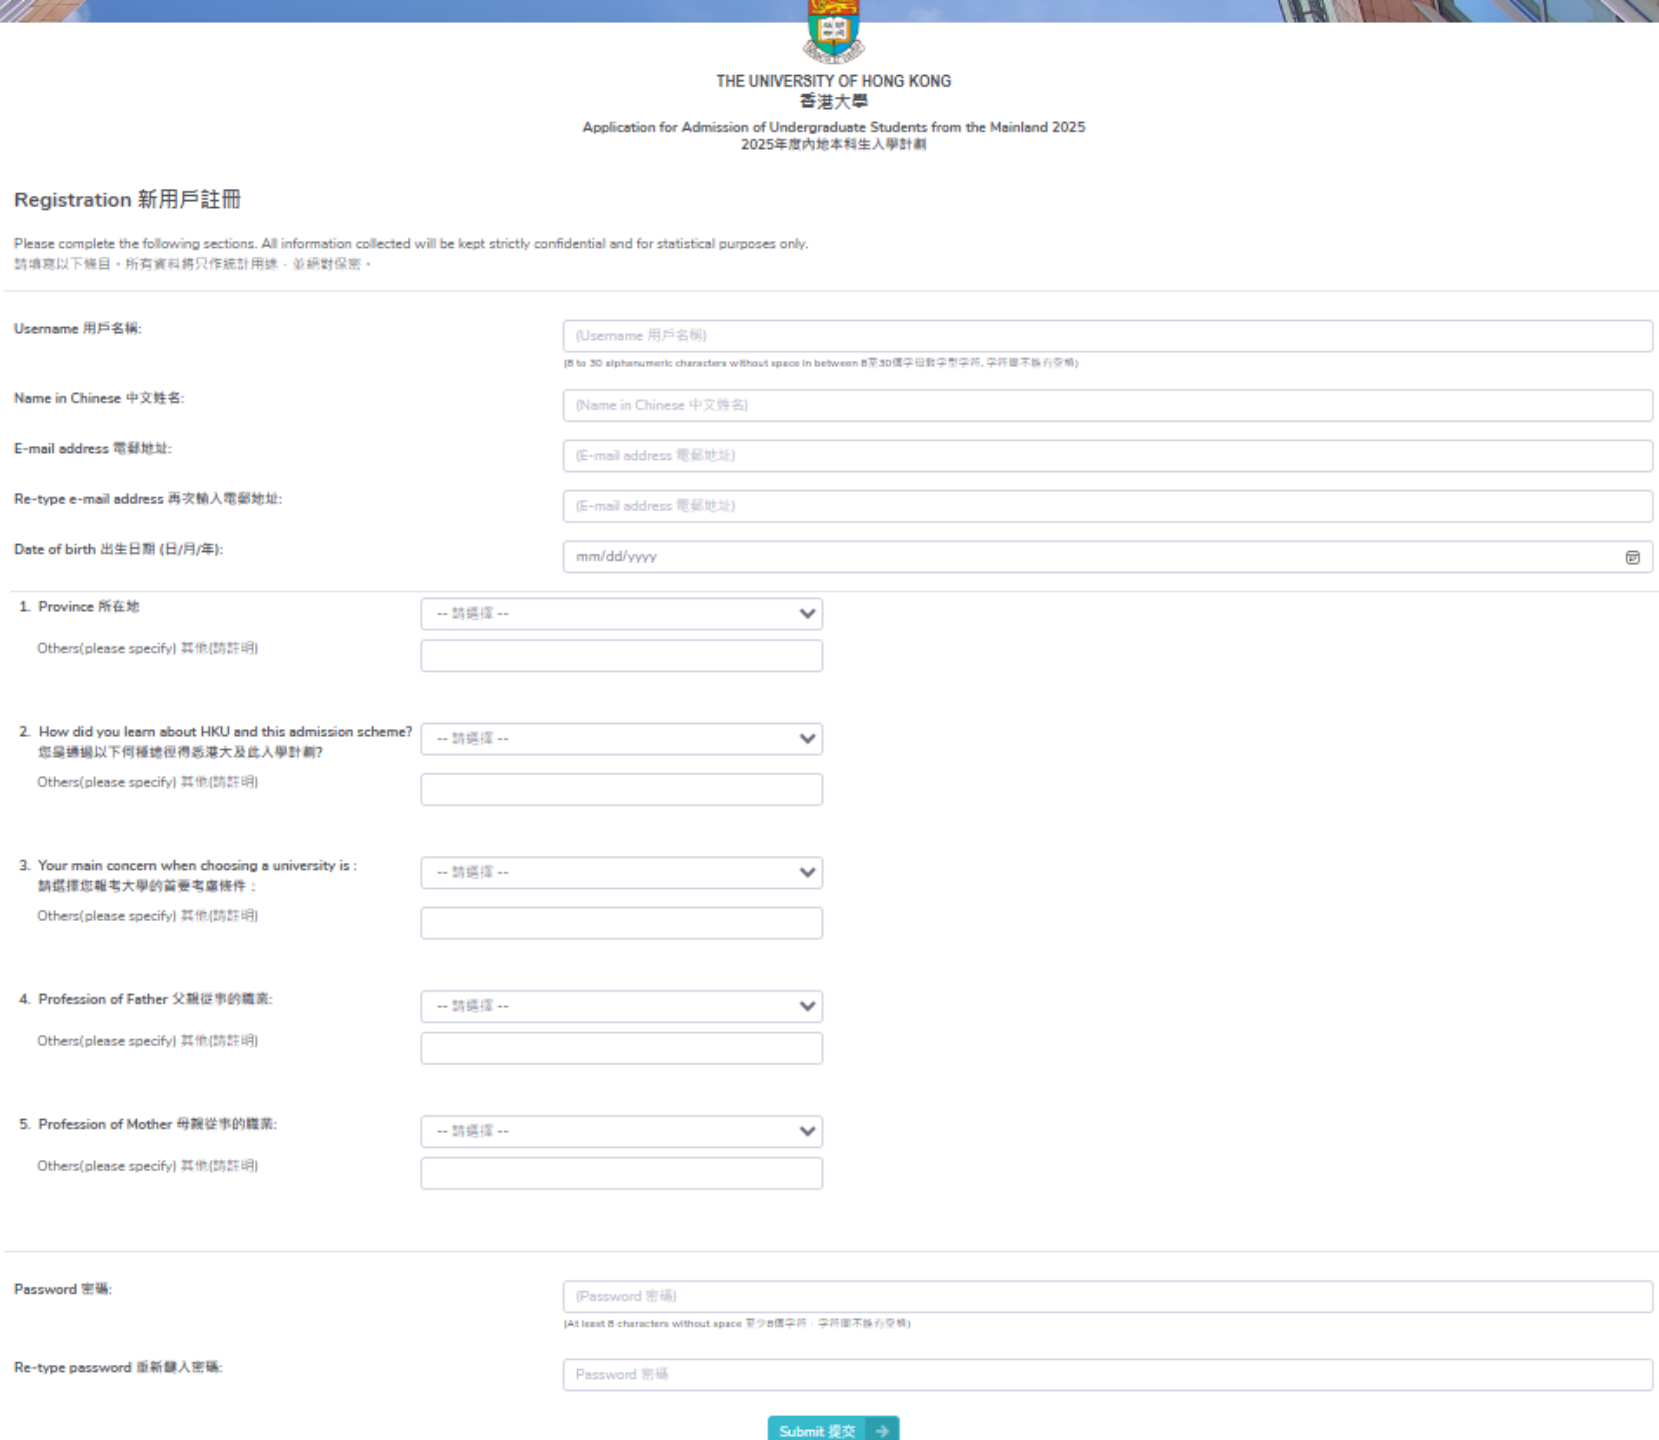Click the "Name in Chinese" label
The image size is (1659, 1440).
[99, 398]
